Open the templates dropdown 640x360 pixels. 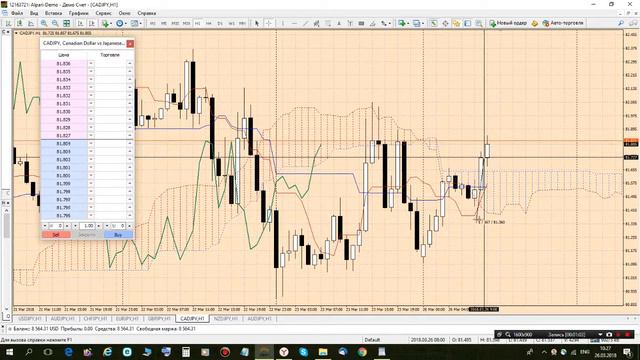click(136, 23)
